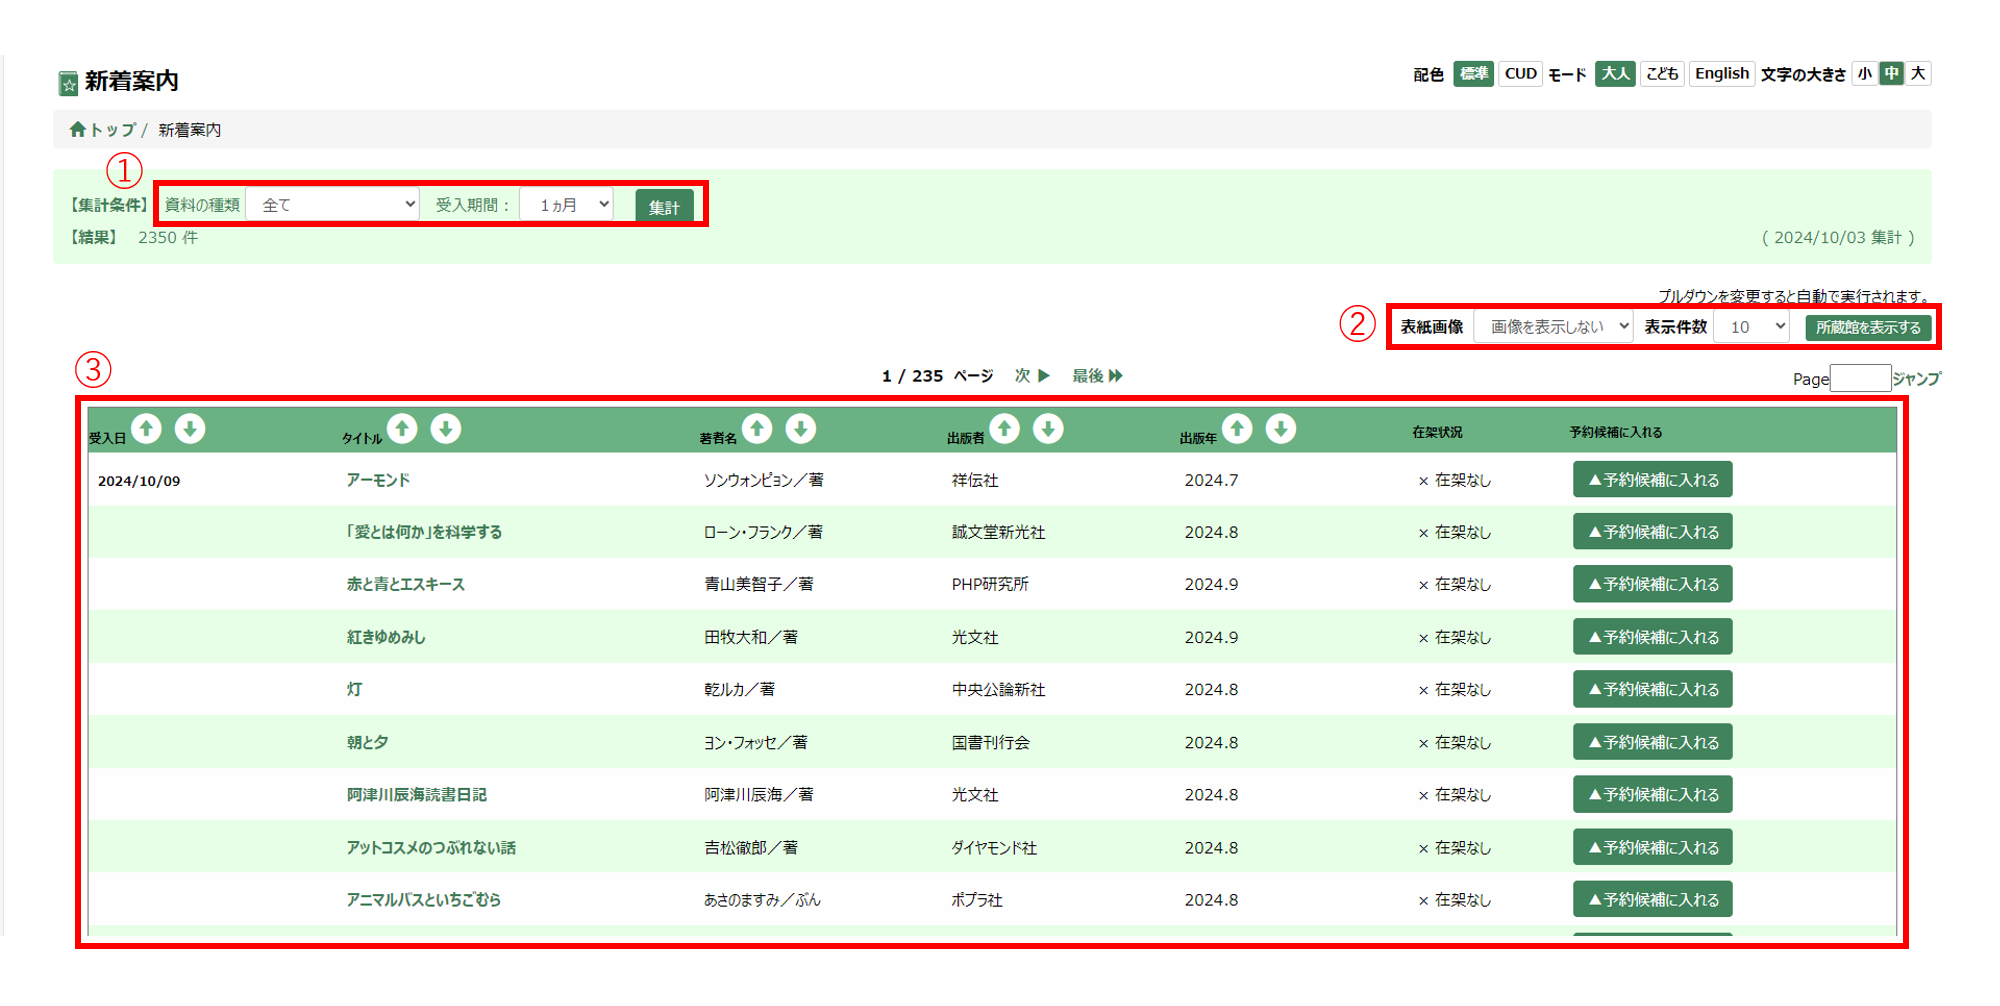Sort 受入日 column in ascending order
The image size is (2000, 1006).
[146, 429]
